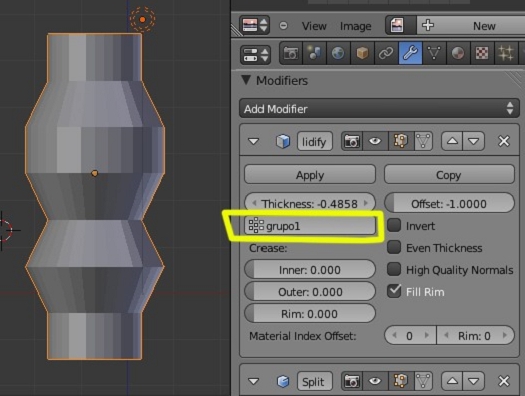The height and width of the screenshot is (396, 525).
Task: Click the Offset slider field
Action: [449, 204]
